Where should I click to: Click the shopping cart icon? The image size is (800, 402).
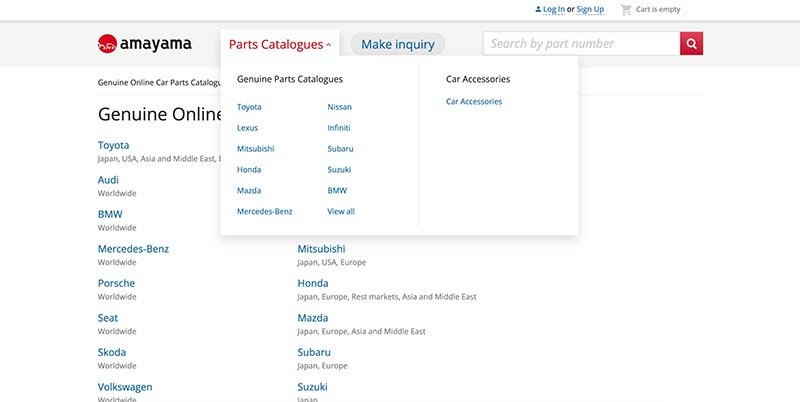pyautogui.click(x=626, y=9)
